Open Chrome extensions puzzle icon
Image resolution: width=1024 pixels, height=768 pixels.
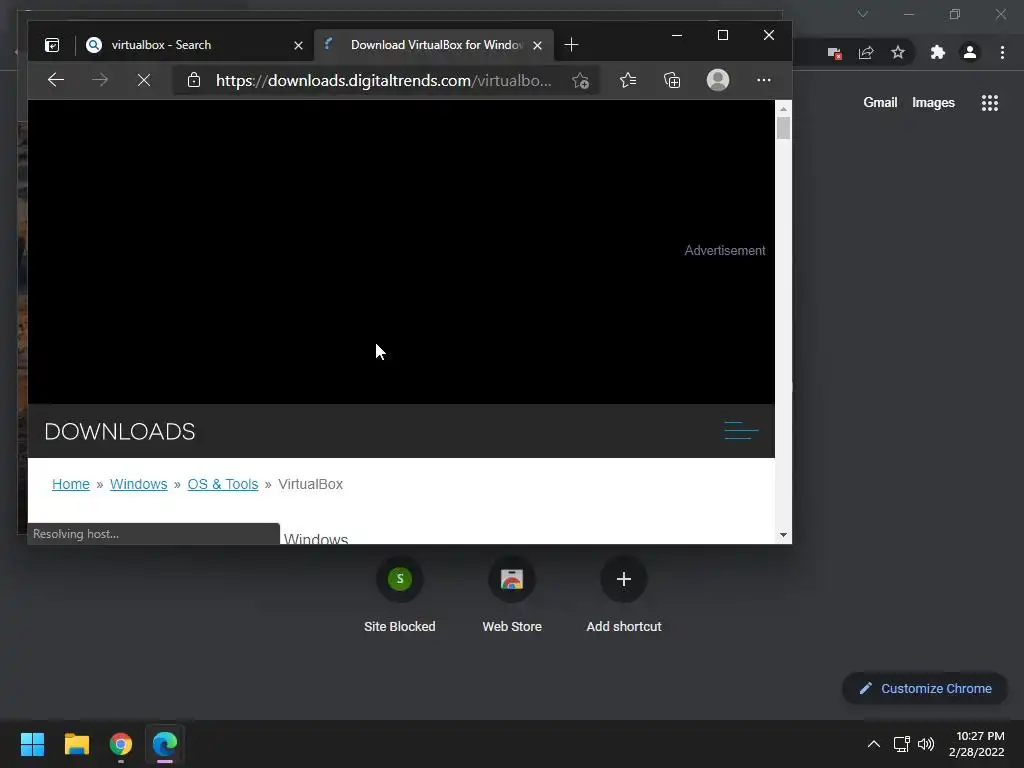[x=937, y=52]
